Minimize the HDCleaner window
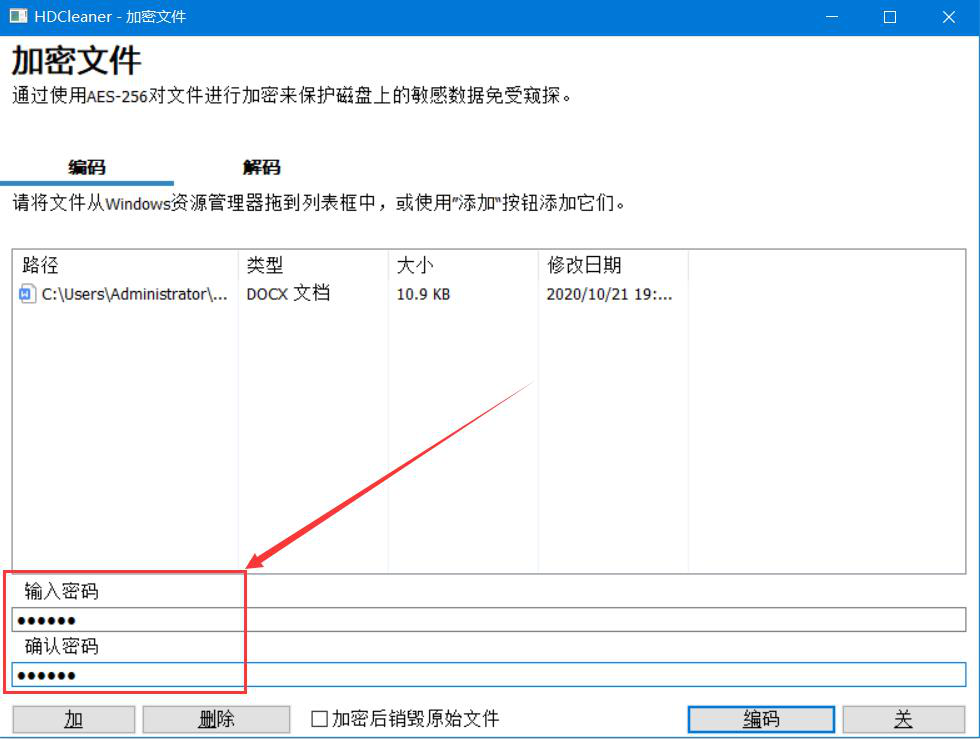The image size is (980, 739). point(831,17)
